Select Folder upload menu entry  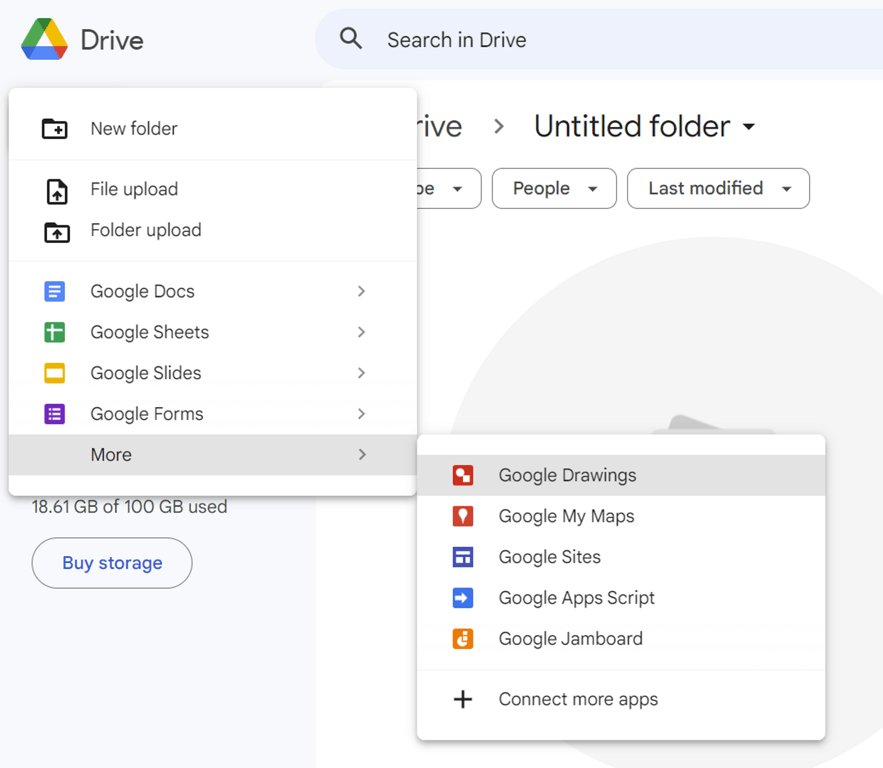213,230
